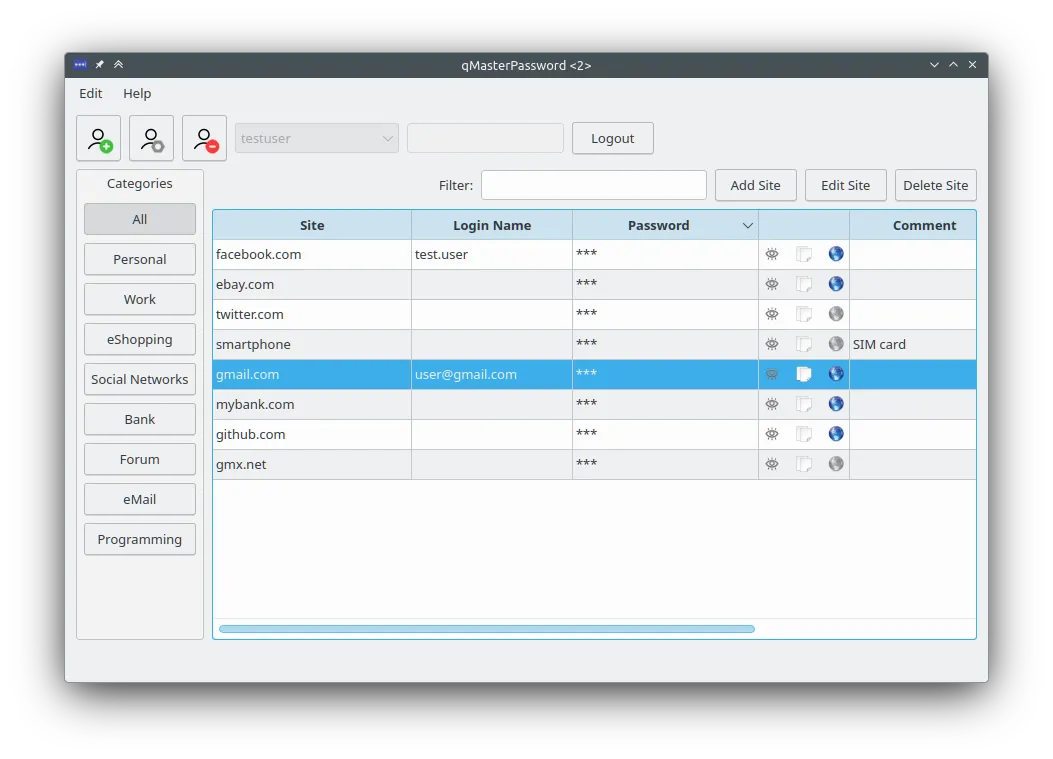
Task: Open the Edit menu
Action: pos(90,93)
